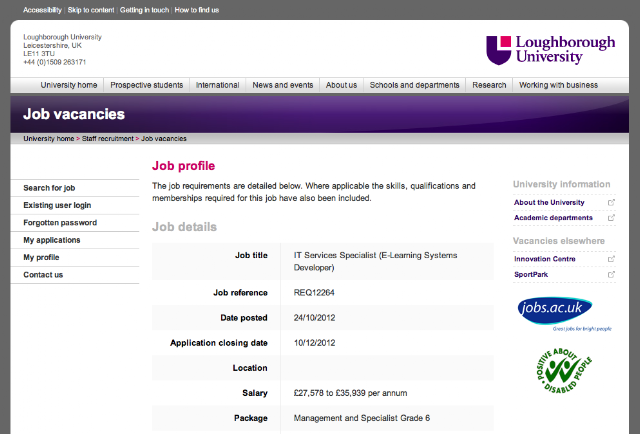640x434 pixels.
Task: Click the salary value £27,578 to £35,939
Action: 350,393
